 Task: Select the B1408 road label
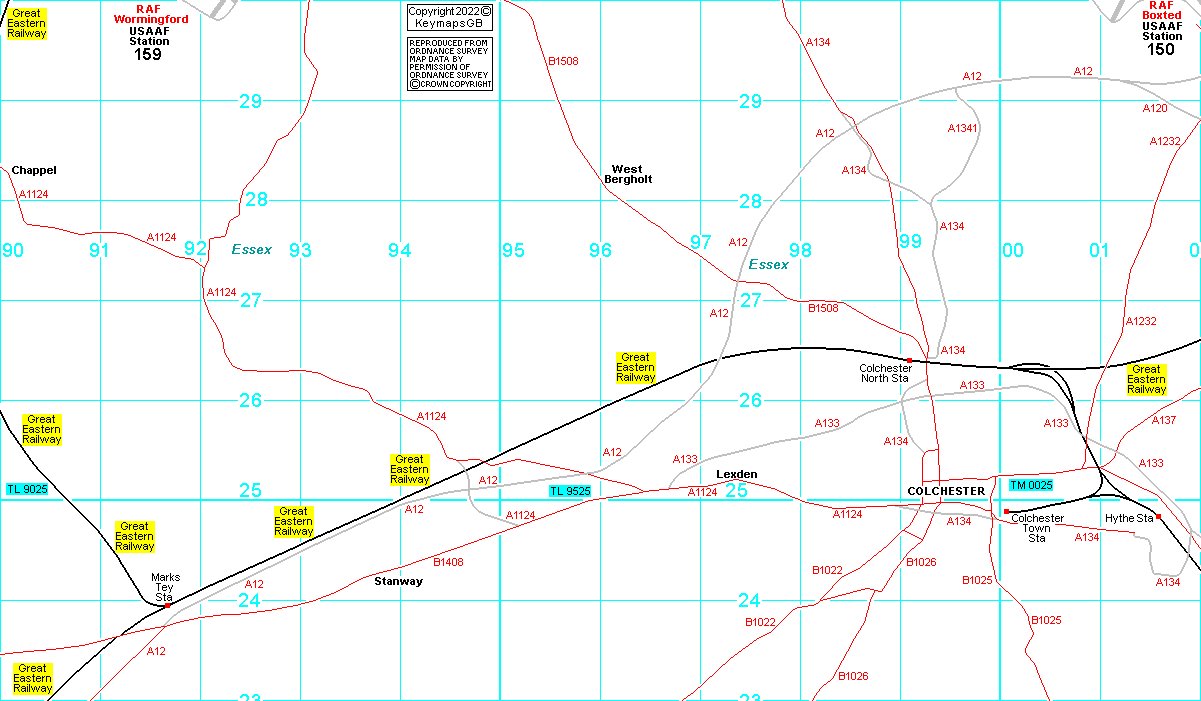coord(448,562)
